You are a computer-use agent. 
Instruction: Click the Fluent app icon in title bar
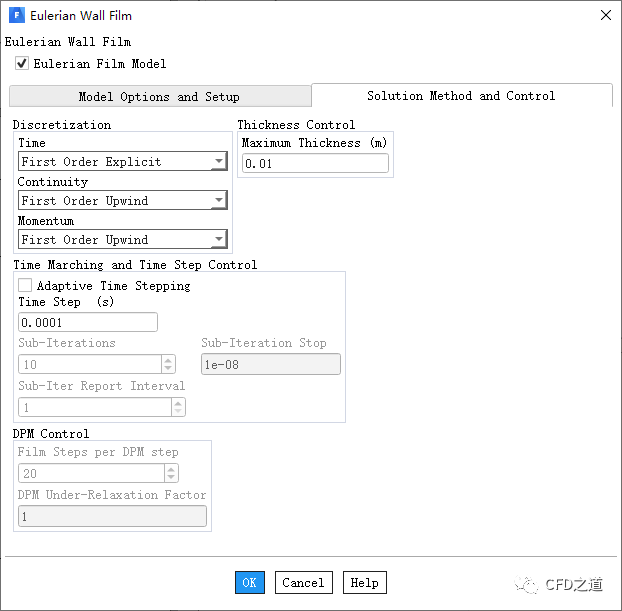(x=16, y=15)
